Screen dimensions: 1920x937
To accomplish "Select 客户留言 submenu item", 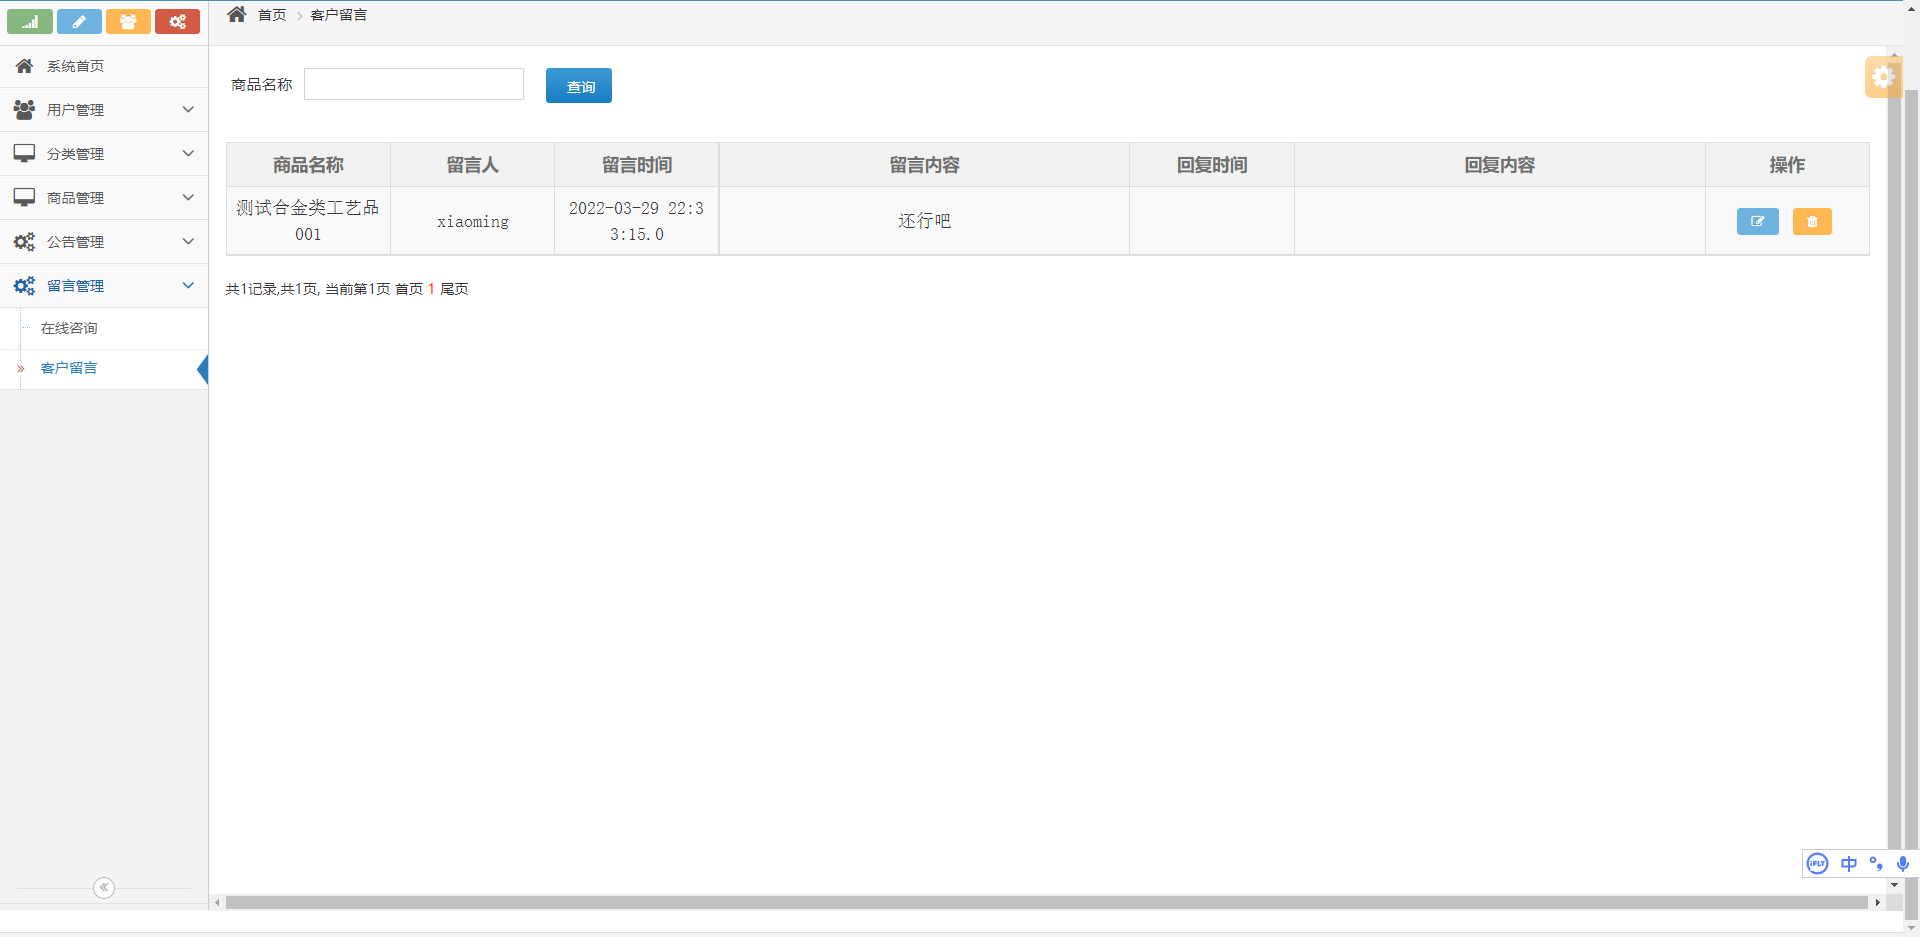I will (x=69, y=368).
